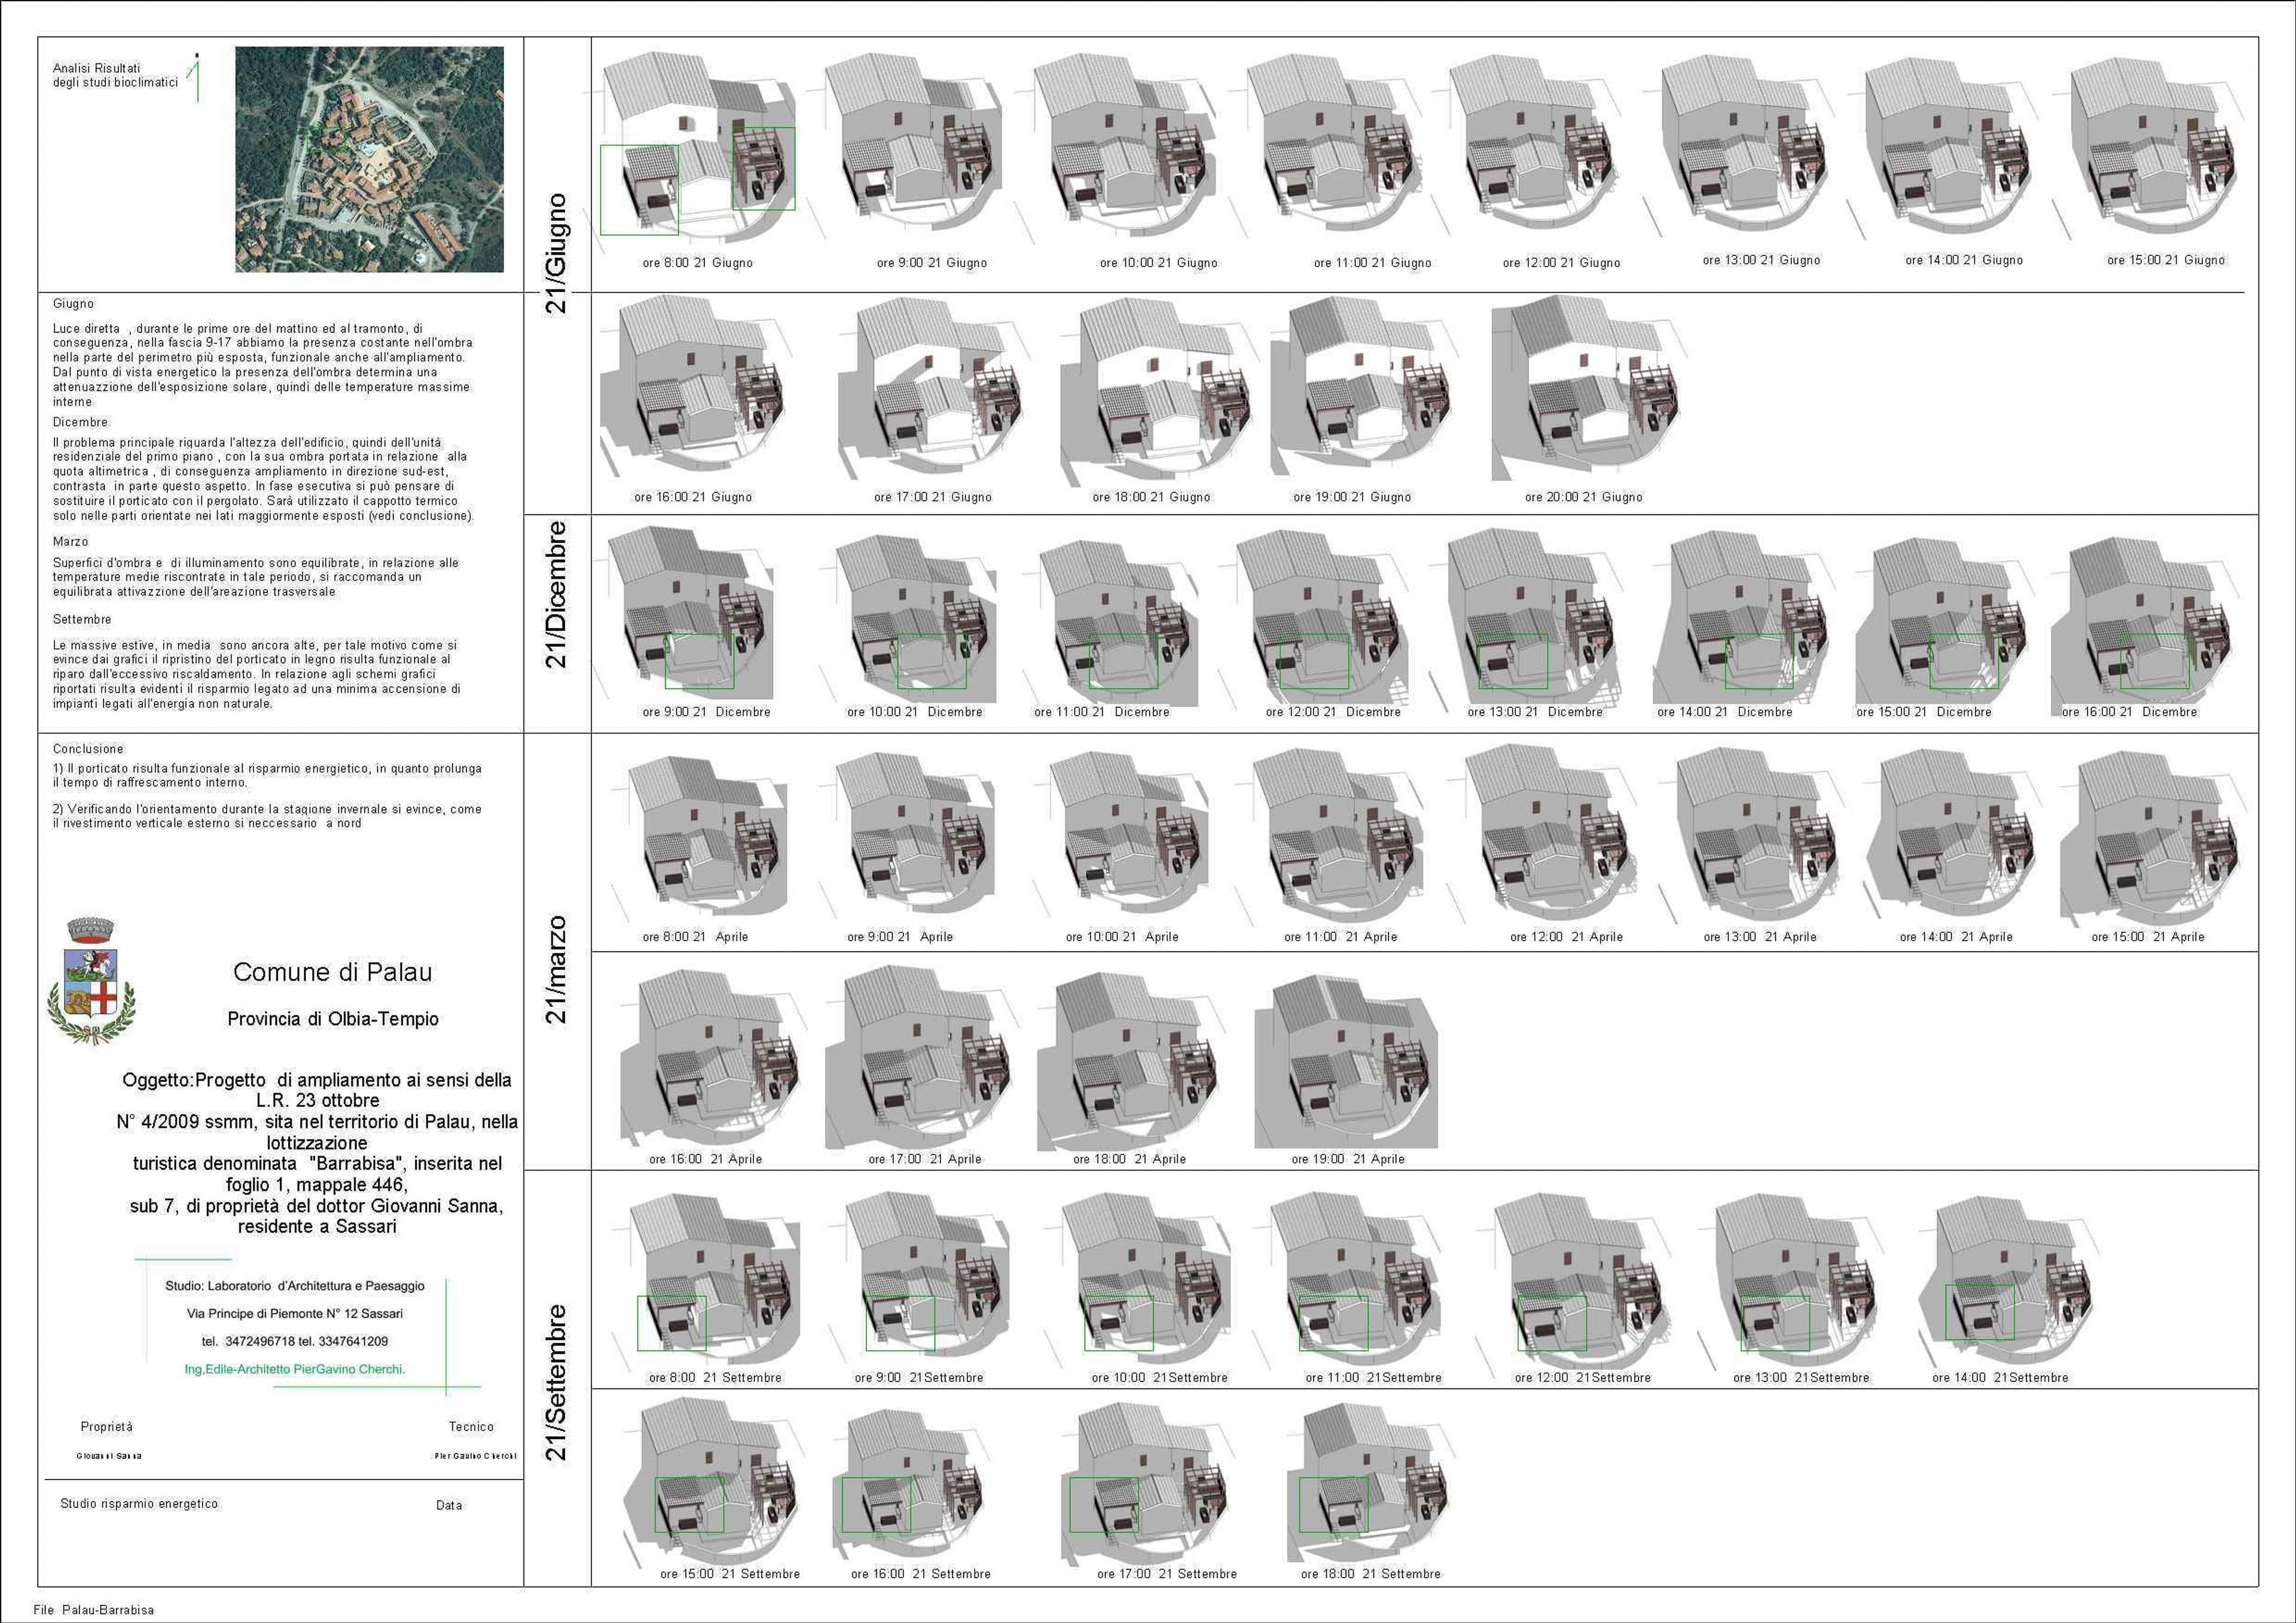Click the File Palau-Barrabisa footer text
The image size is (2296, 1623).
pyautogui.click(x=94, y=1610)
